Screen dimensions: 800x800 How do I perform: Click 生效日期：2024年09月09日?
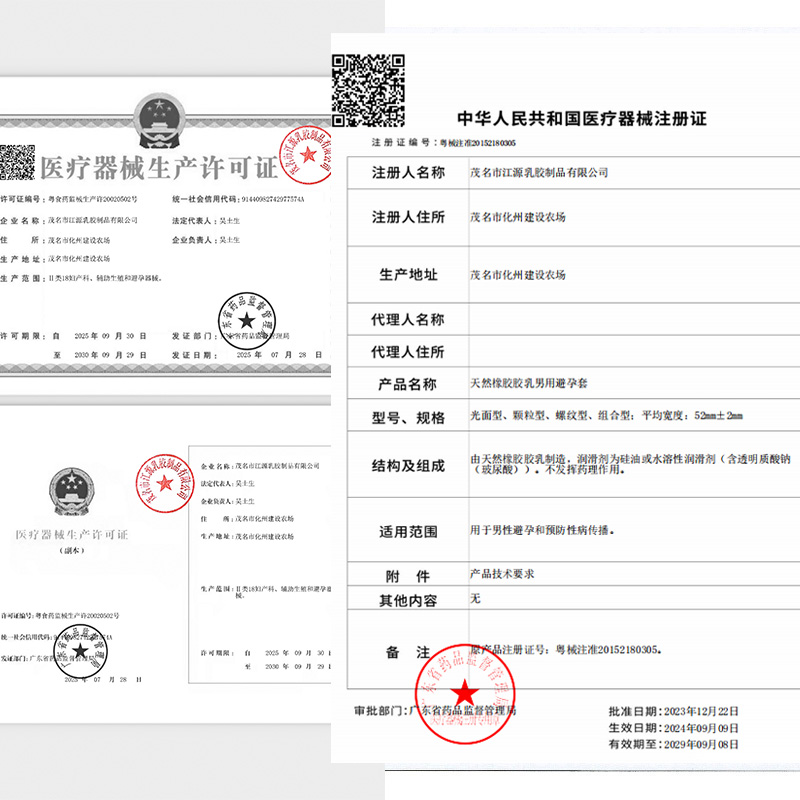click(x=673, y=728)
